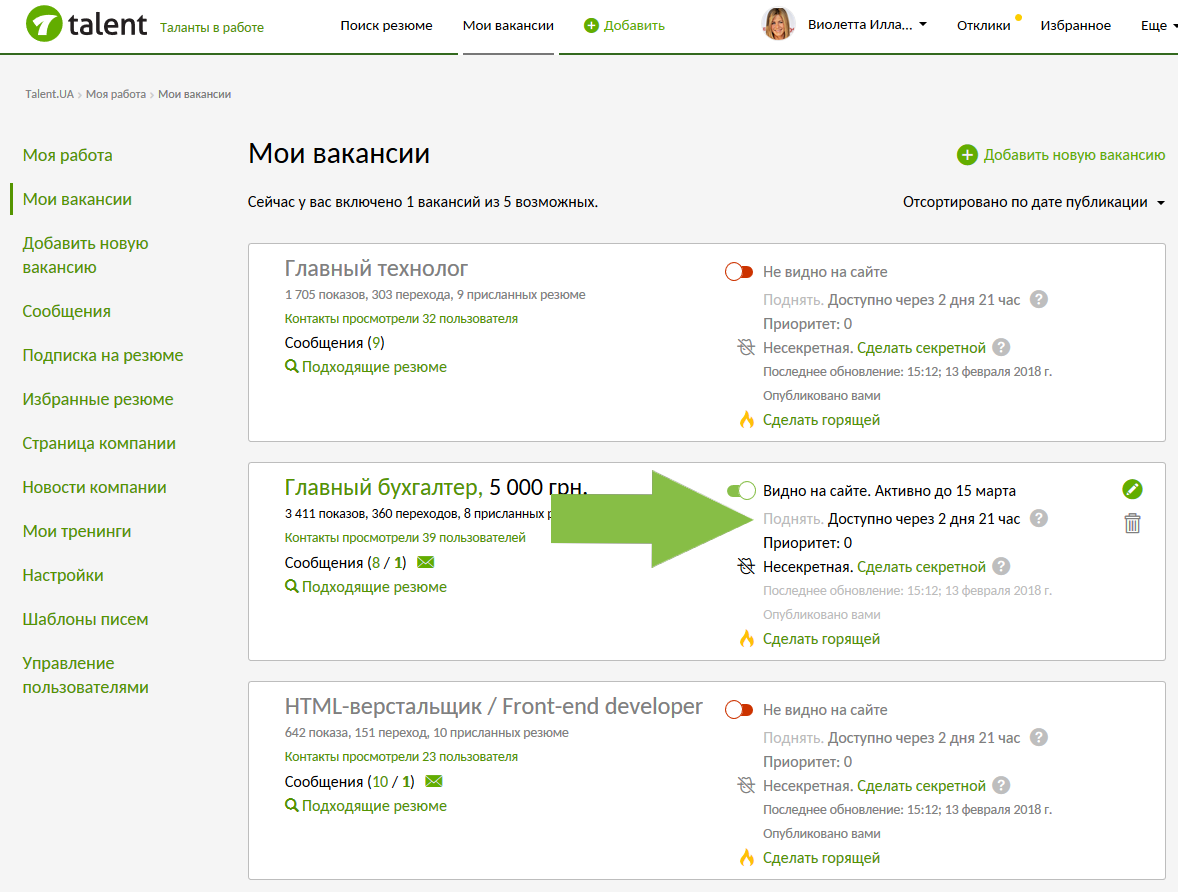Viewport: 1178px width, 892px height.
Task: Expand the Виолетта Илла... user dropdown
Action: (867, 25)
